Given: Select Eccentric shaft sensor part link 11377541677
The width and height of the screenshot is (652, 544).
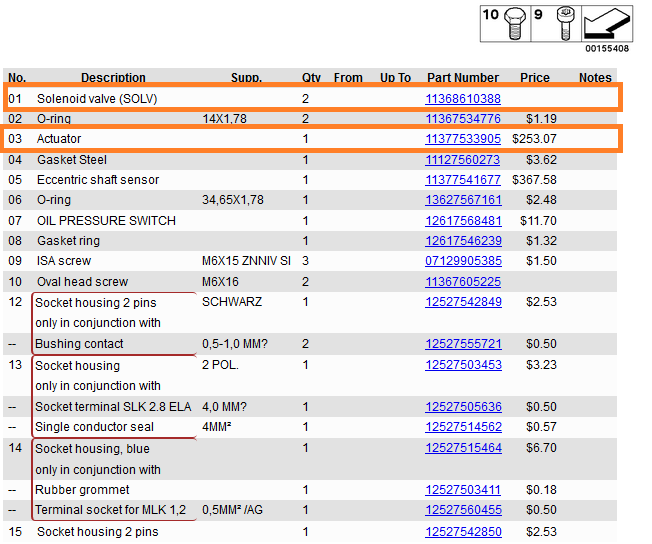Looking at the screenshot, I should (463, 180).
